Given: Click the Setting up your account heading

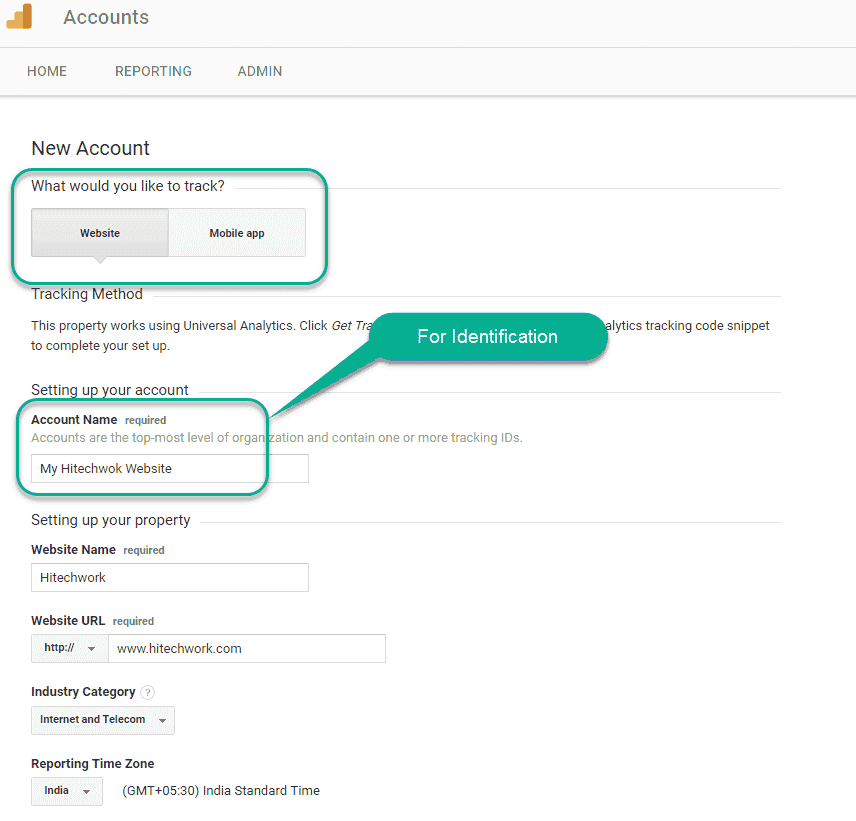Looking at the screenshot, I should (110, 390).
